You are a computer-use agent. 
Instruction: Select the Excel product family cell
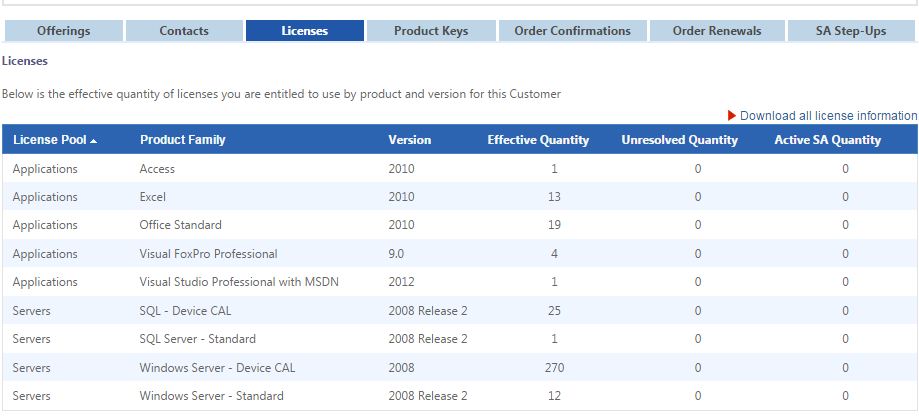click(152, 197)
